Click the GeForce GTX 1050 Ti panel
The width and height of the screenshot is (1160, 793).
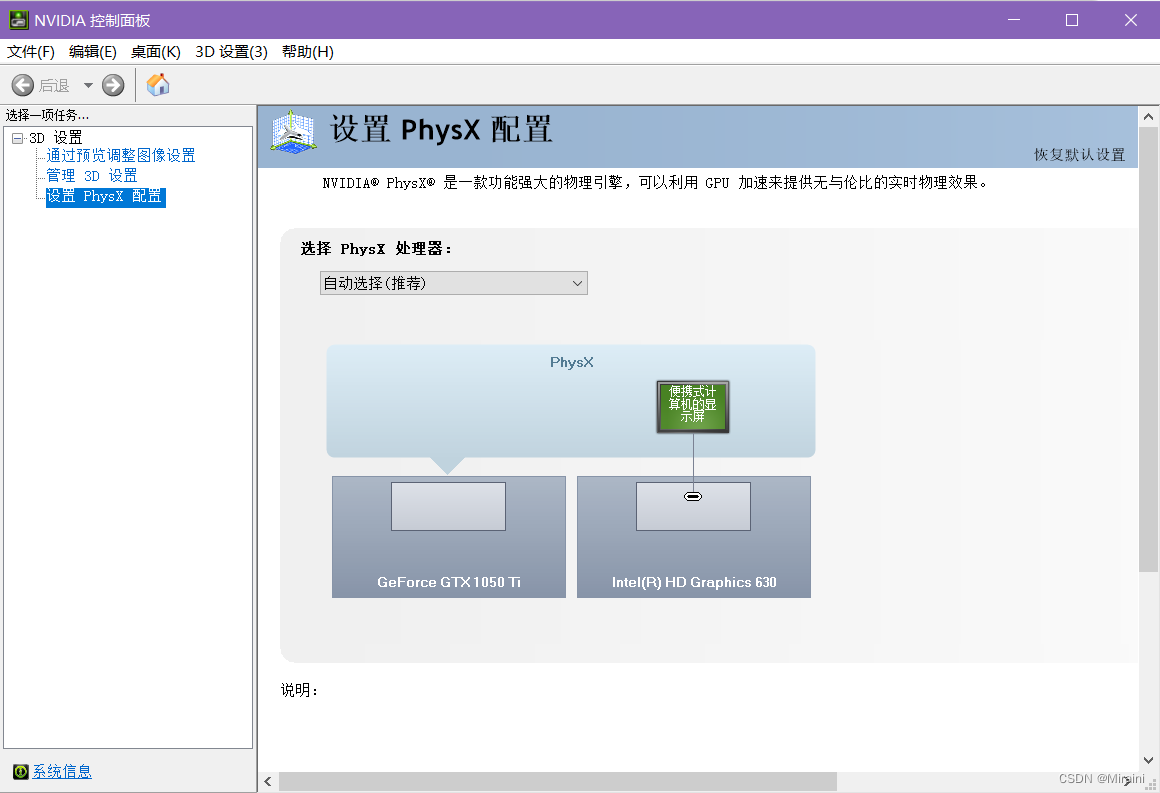tap(449, 537)
